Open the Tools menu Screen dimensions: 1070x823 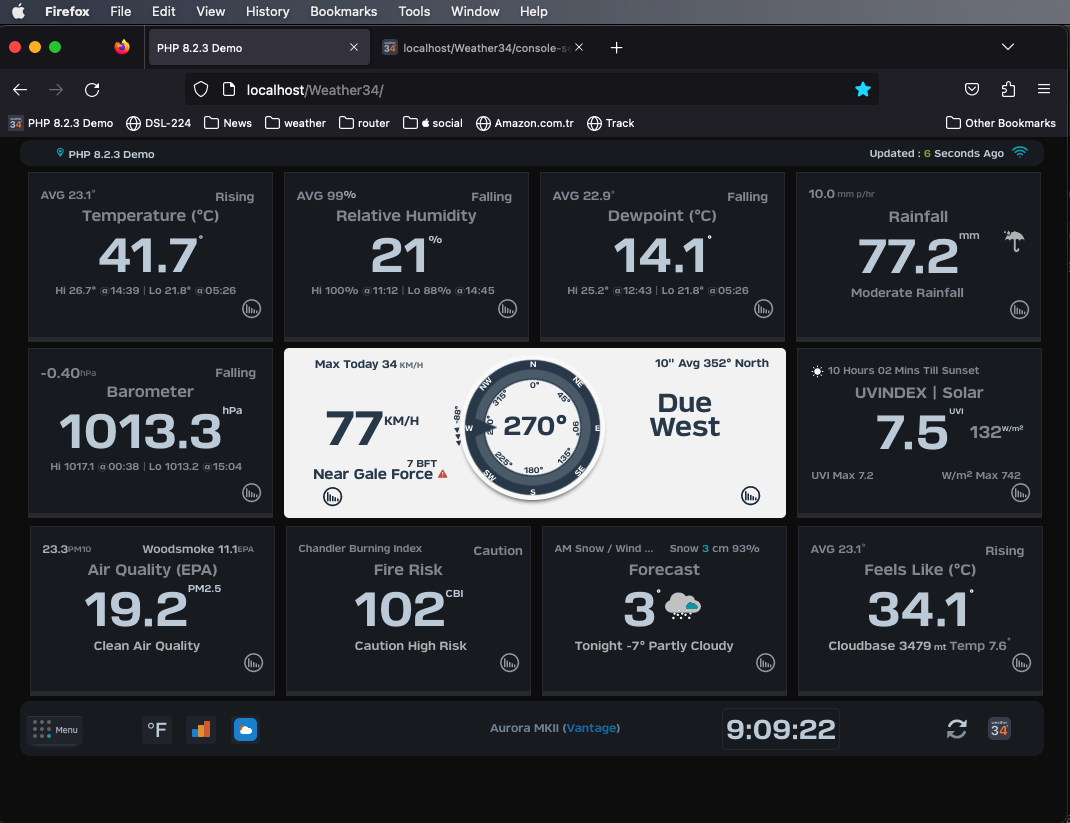[x=414, y=12]
